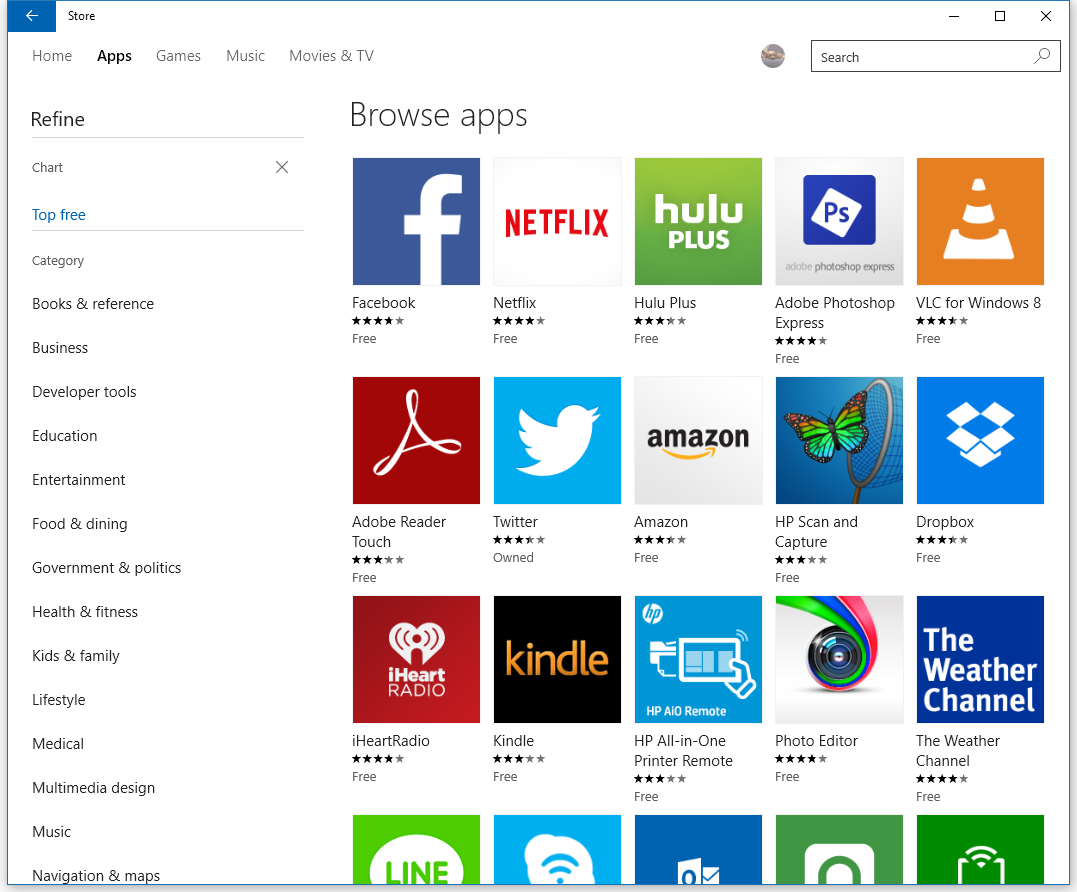1077x892 pixels.
Task: Click the Kindle app name
Action: [513, 741]
